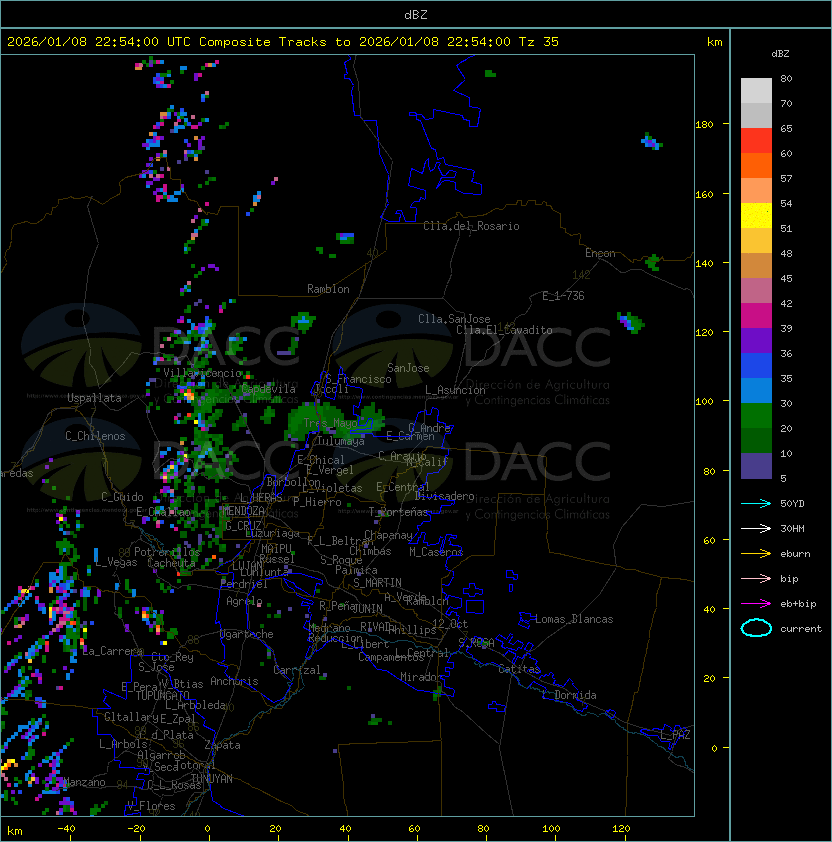Click the 'L_Asuncion' map label
The image size is (832, 842).
click(455, 390)
